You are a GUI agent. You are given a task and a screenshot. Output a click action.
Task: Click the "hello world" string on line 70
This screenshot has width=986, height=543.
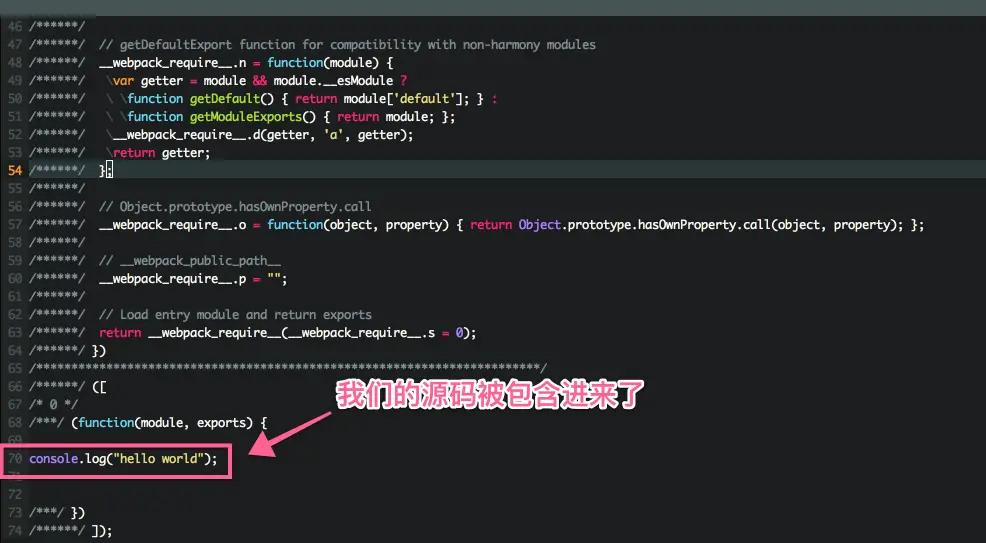[158, 459]
